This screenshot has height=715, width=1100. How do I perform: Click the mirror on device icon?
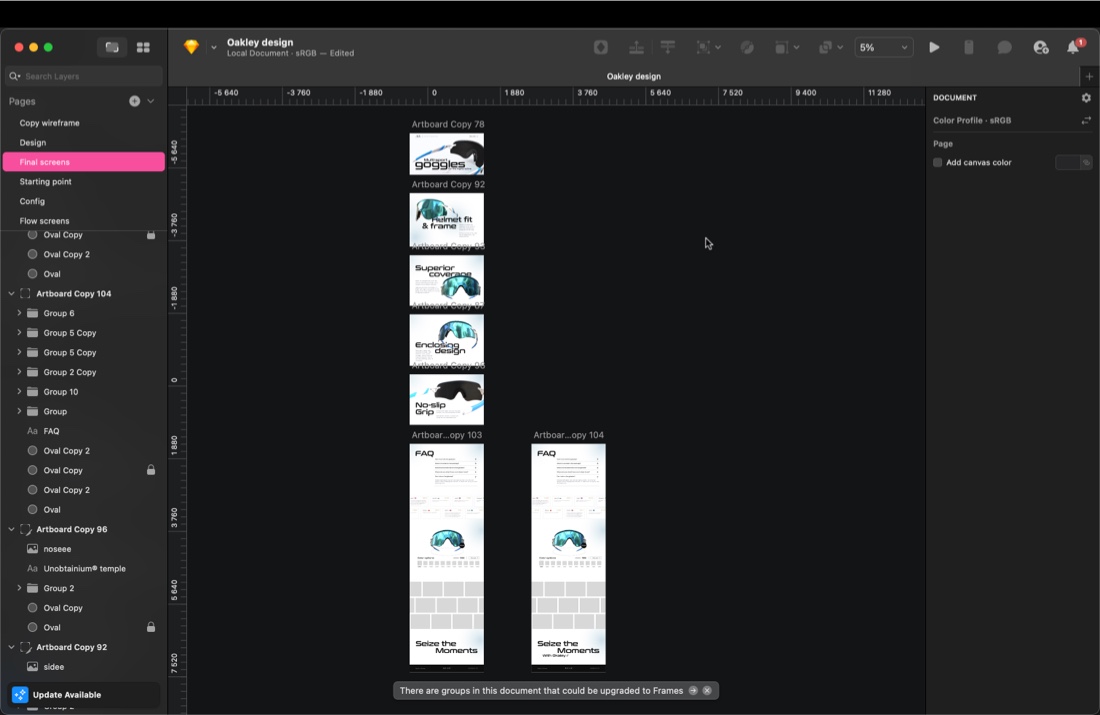[968, 48]
